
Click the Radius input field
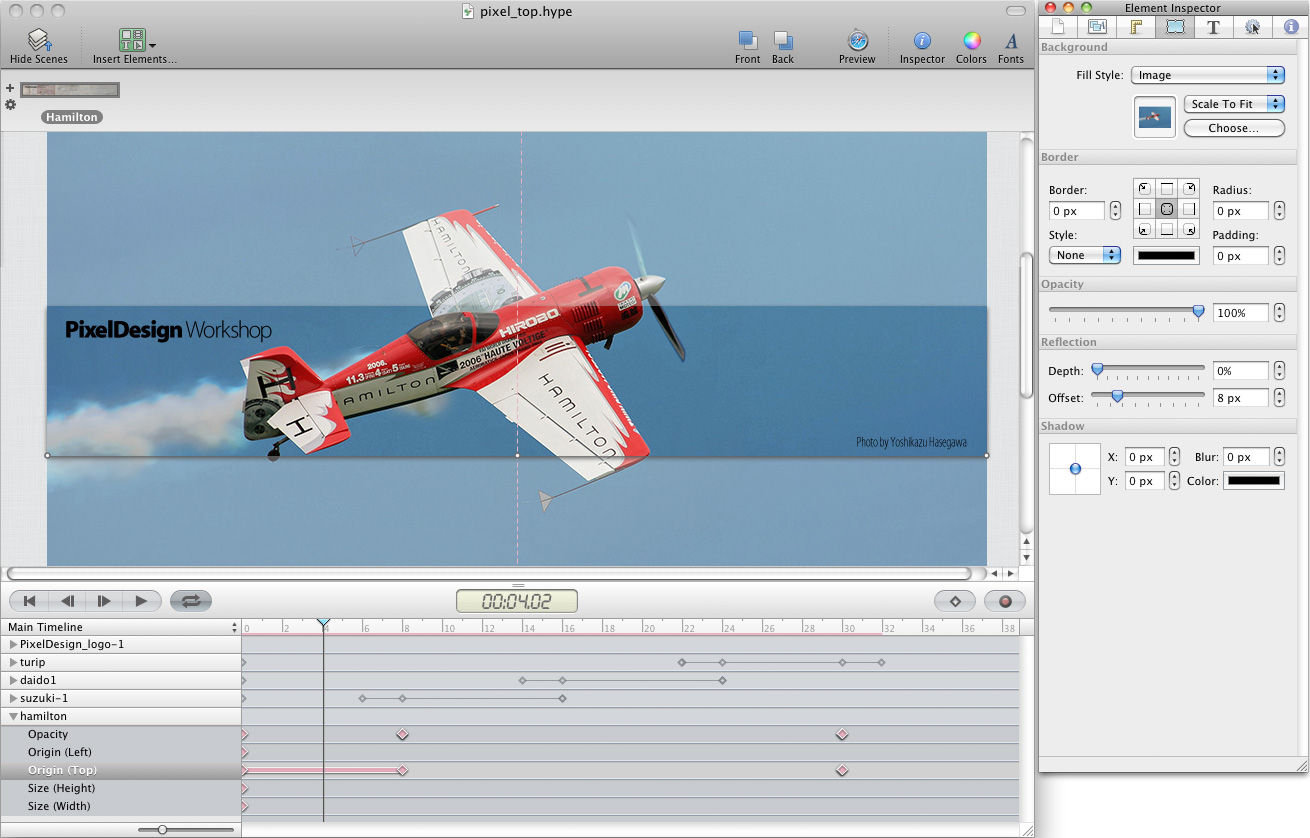1241,211
